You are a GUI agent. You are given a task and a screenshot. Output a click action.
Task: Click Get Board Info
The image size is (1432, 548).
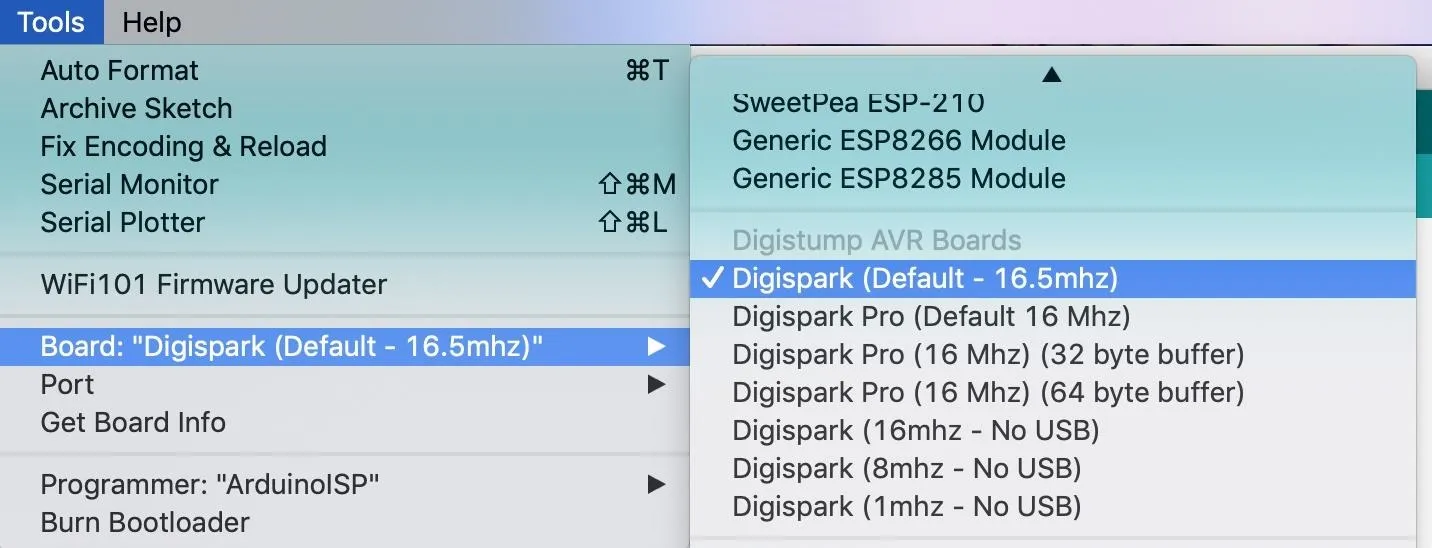(345, 423)
